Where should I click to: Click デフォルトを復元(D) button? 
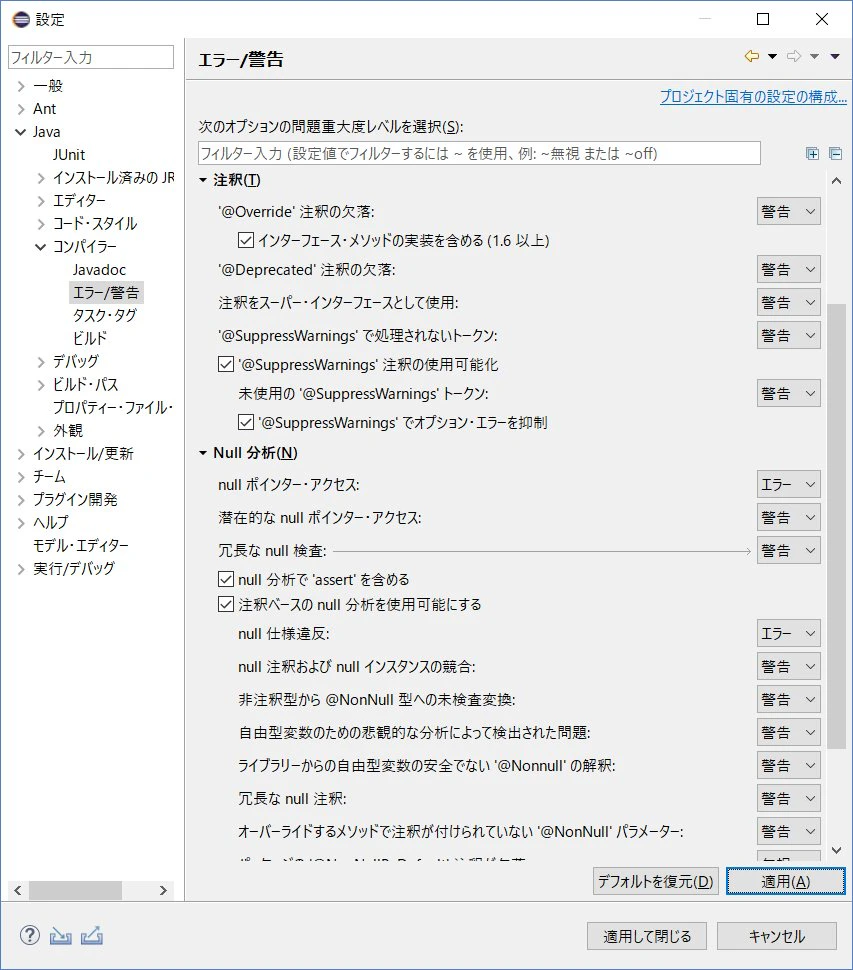[656, 881]
